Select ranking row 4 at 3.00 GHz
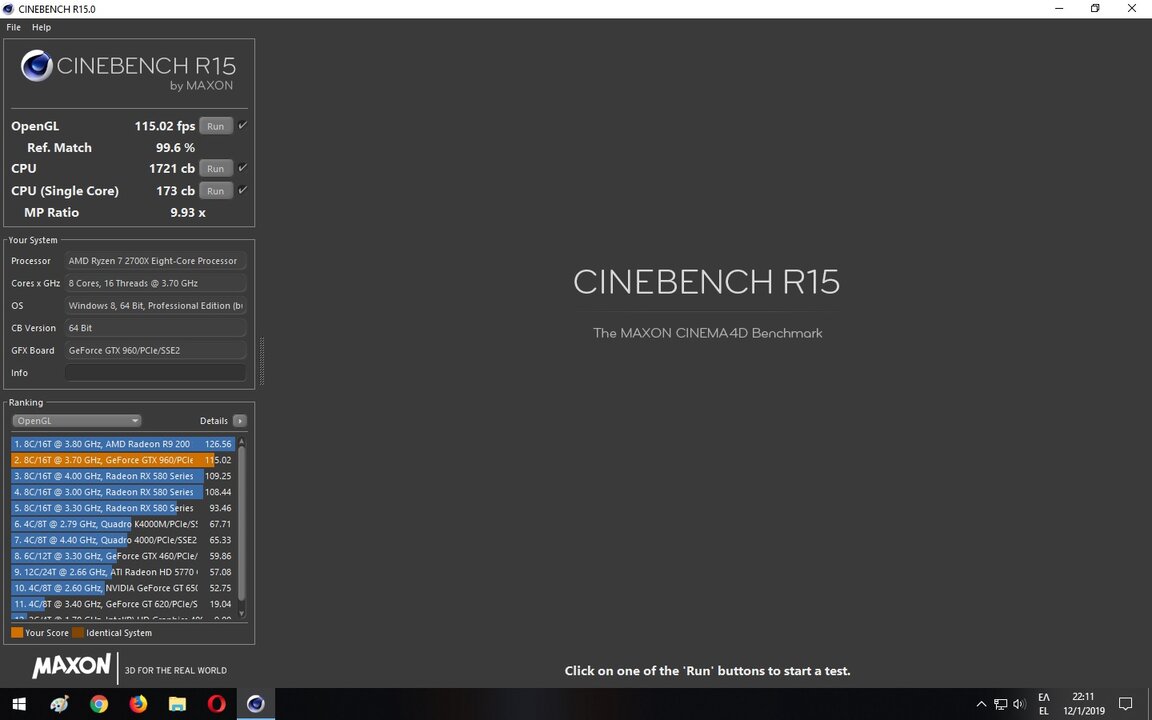Screen dimensions: 1152x720 [x=123, y=492]
